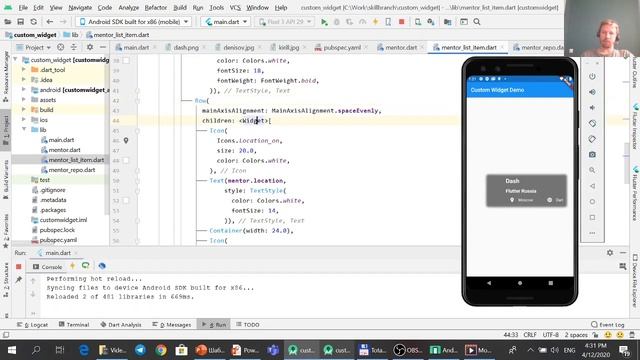Image resolution: width=640 pixels, height=360 pixels.
Task: Open device selector Android SDK dropdown
Action: click(133, 22)
